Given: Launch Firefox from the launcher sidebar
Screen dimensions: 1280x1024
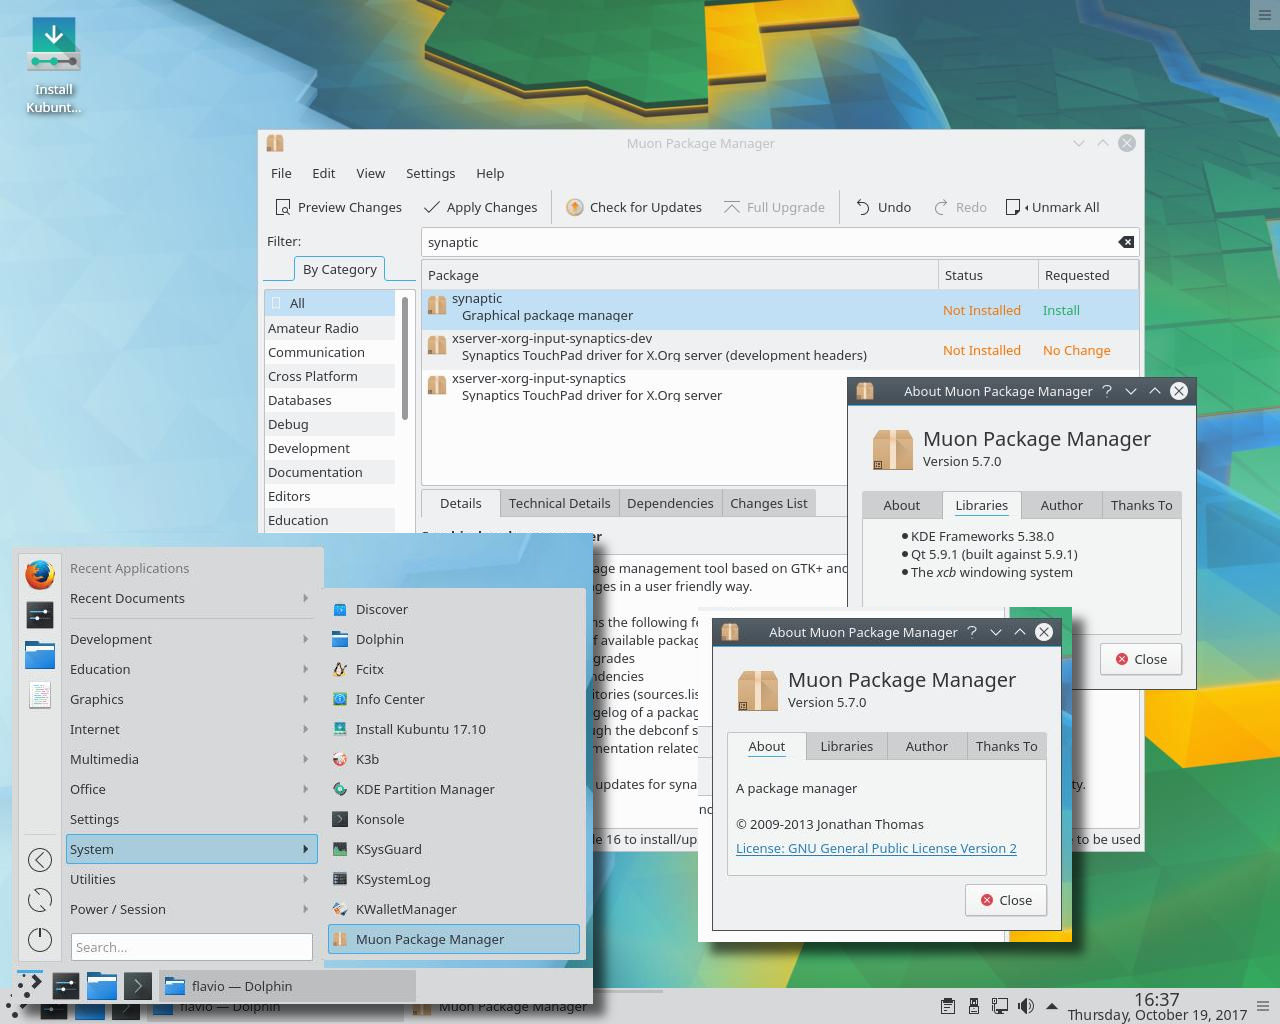Looking at the screenshot, I should (x=39, y=575).
